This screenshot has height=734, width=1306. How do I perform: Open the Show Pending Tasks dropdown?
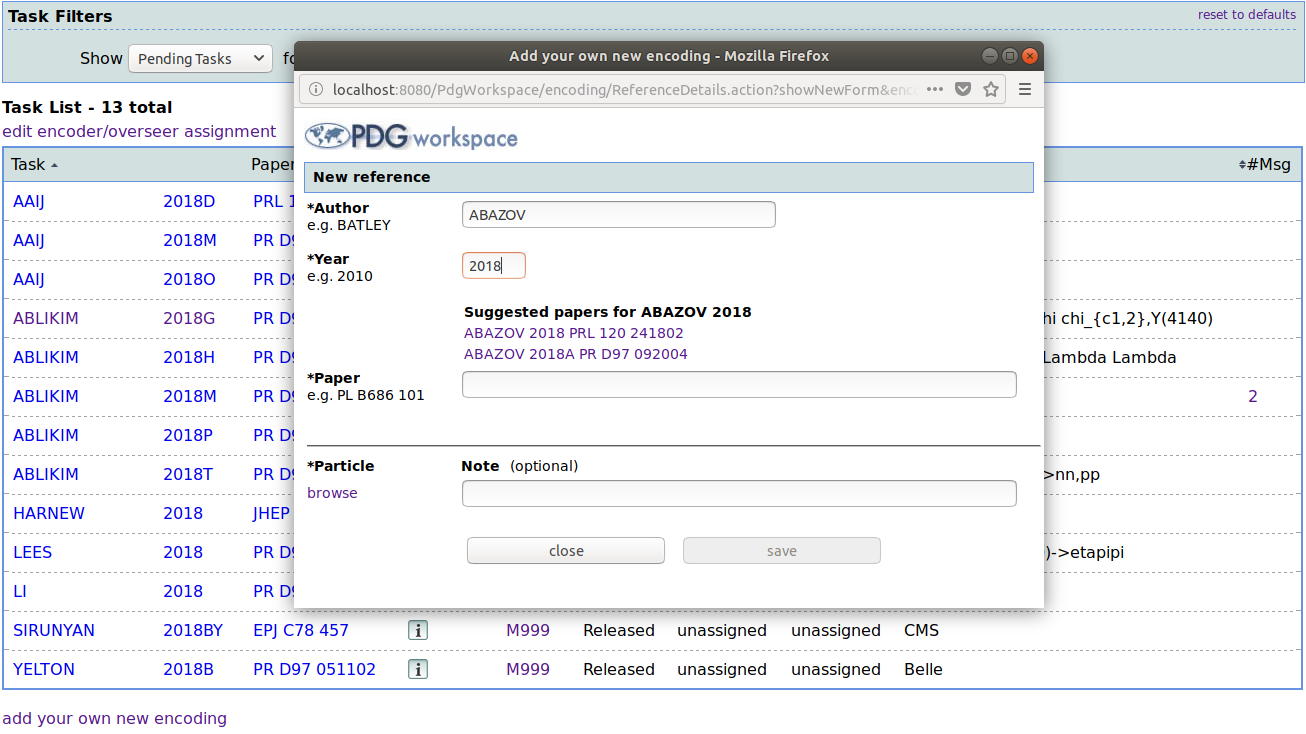[200, 59]
